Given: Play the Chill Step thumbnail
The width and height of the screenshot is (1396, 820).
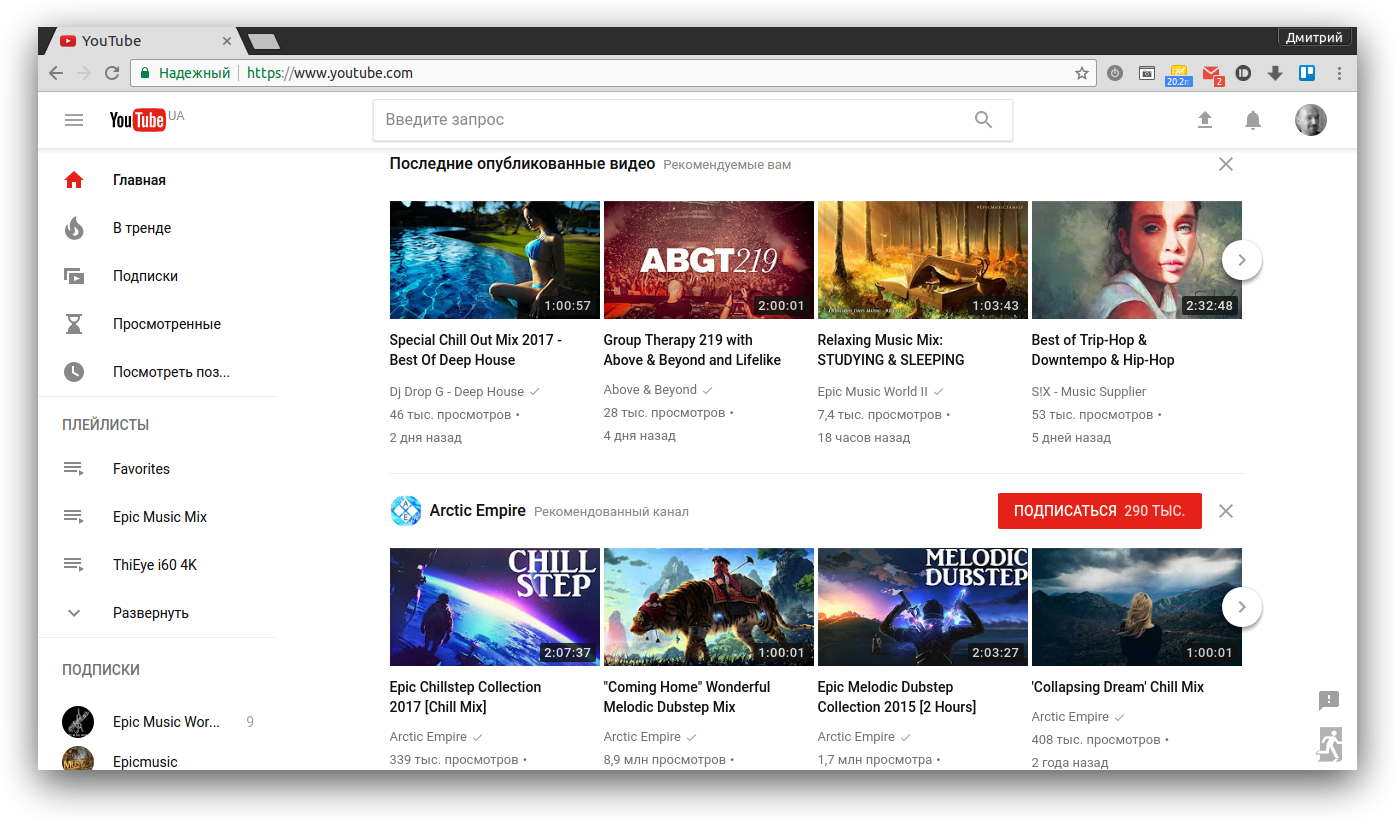Looking at the screenshot, I should tap(495, 607).
